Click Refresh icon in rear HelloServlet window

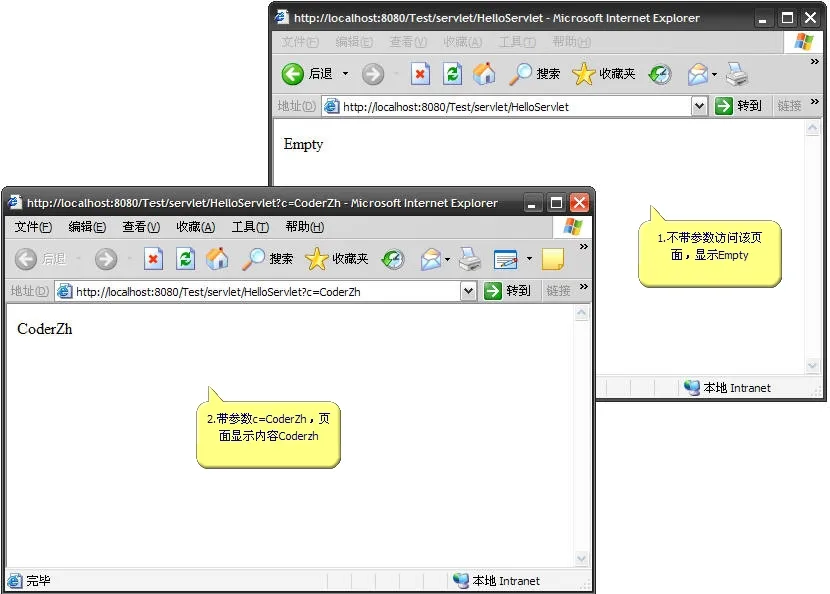[x=452, y=74]
